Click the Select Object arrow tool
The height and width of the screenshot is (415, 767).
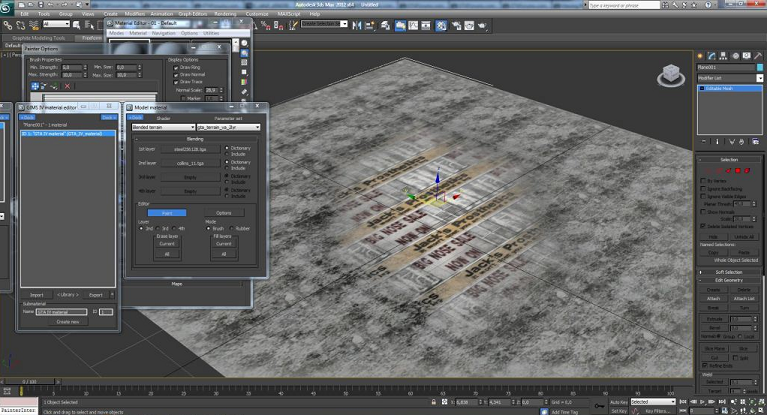(x=77, y=24)
